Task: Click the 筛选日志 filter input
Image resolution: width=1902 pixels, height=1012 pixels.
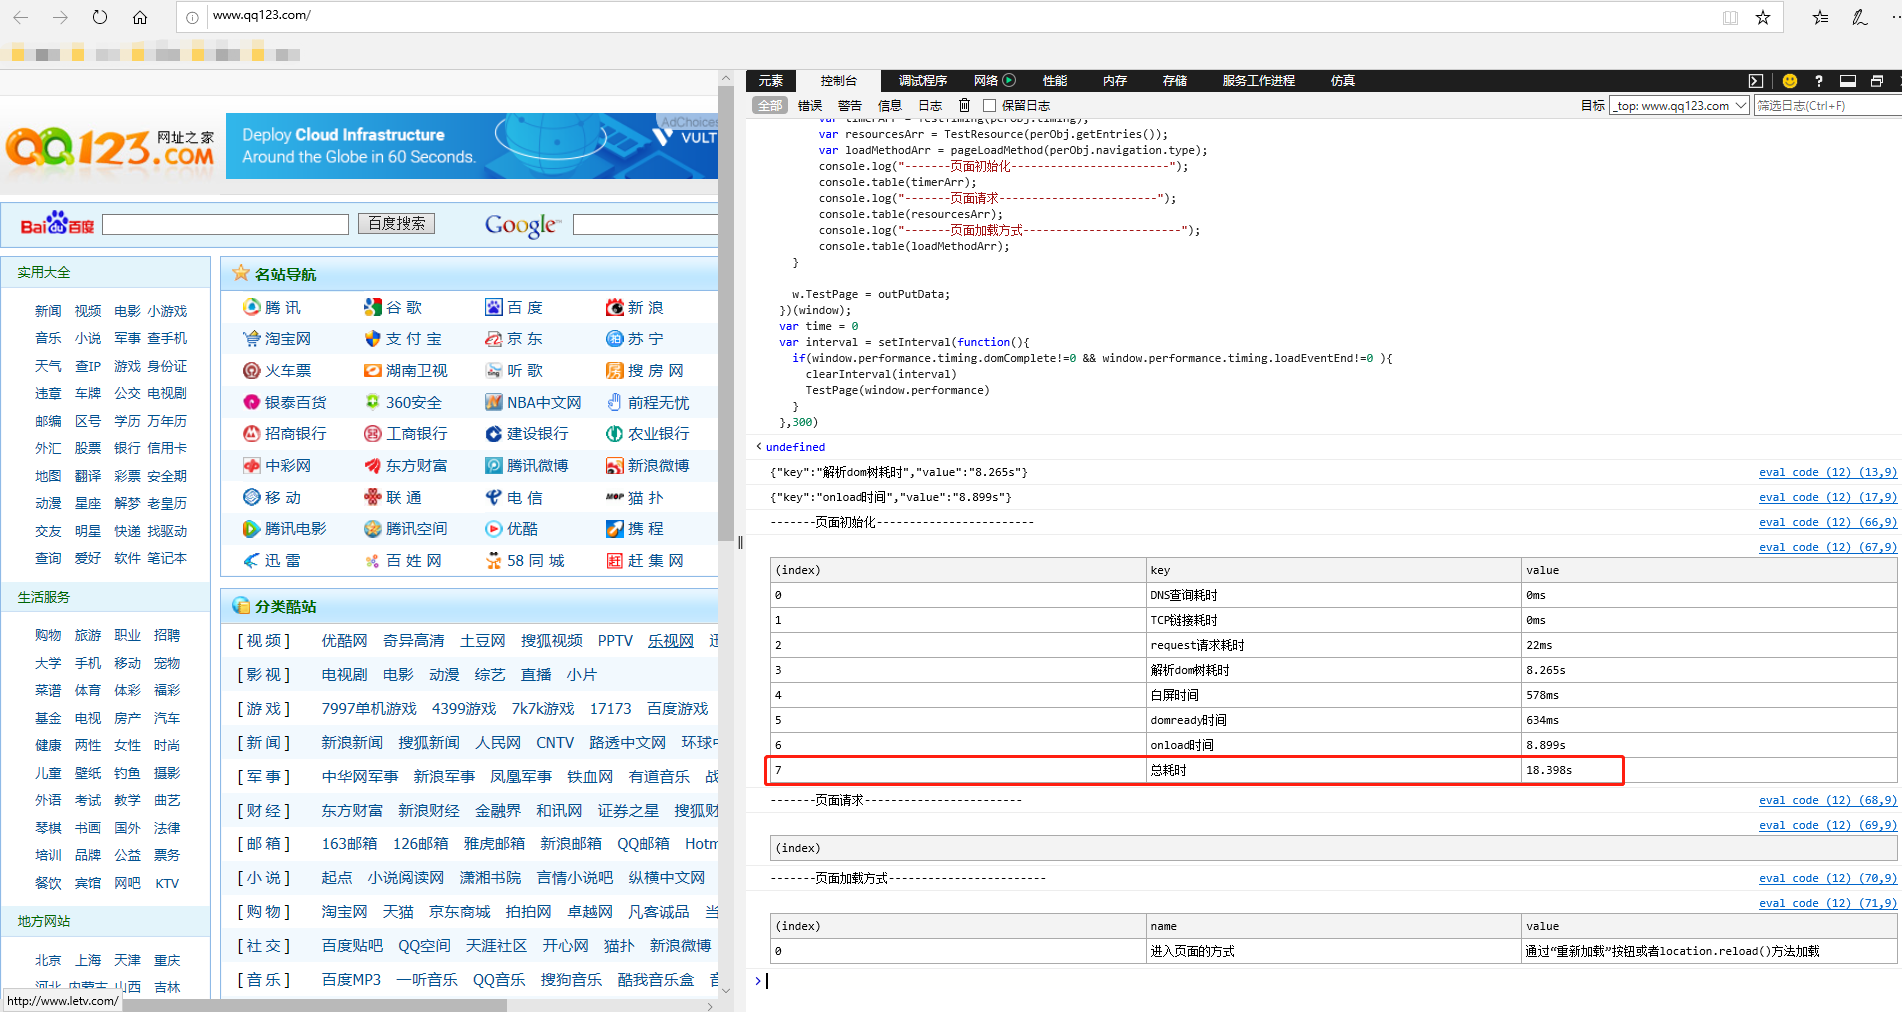Action: click(1828, 105)
